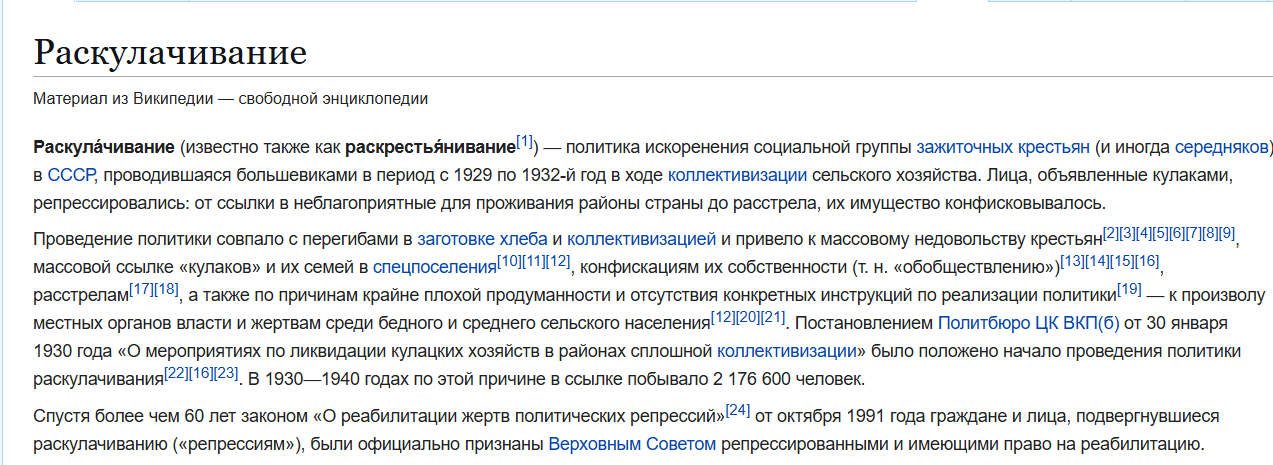1273x465 pixels.
Task: Click the Раскулачивание page heading
Action: click(x=170, y=52)
